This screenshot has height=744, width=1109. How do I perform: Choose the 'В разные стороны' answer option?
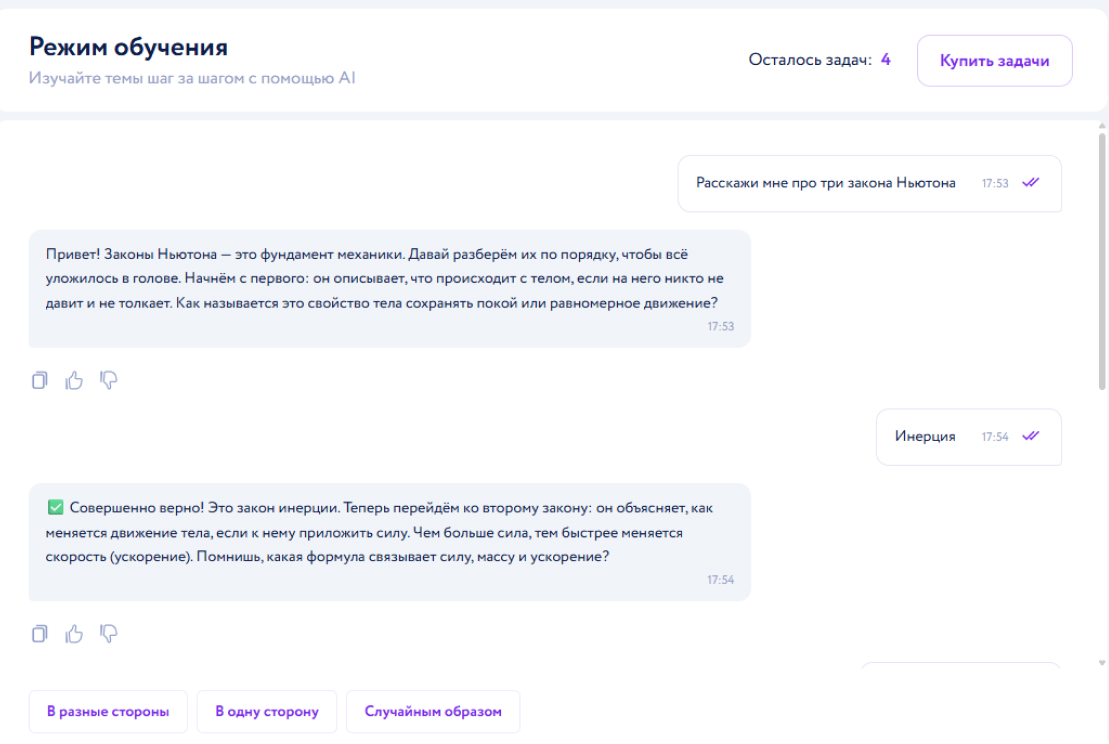pos(108,711)
